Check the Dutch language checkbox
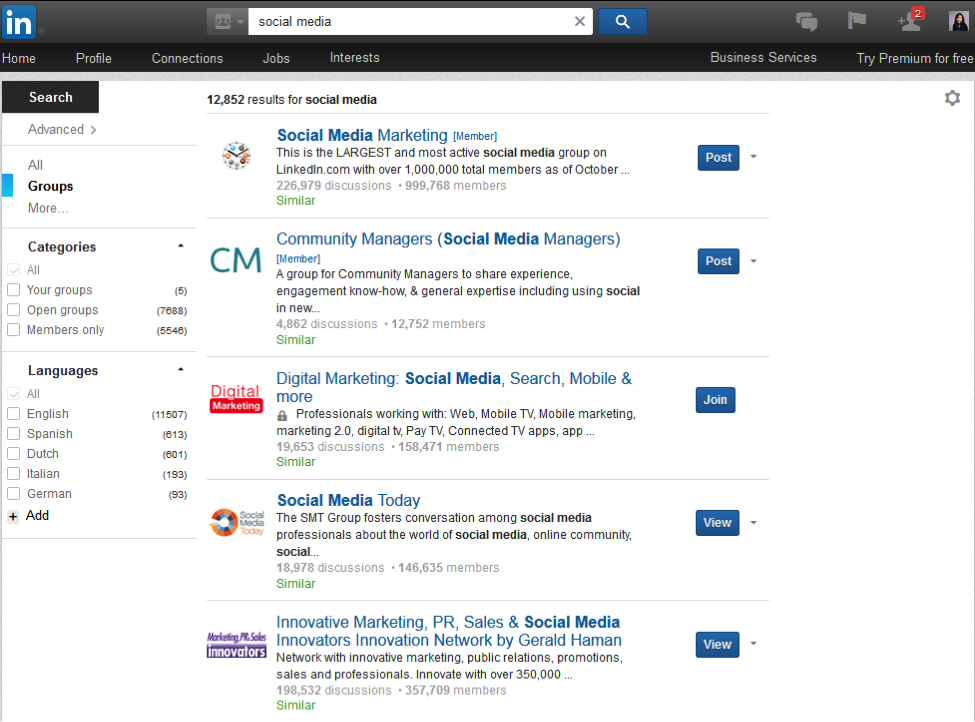Image resolution: width=975 pixels, height=722 pixels. (x=14, y=453)
